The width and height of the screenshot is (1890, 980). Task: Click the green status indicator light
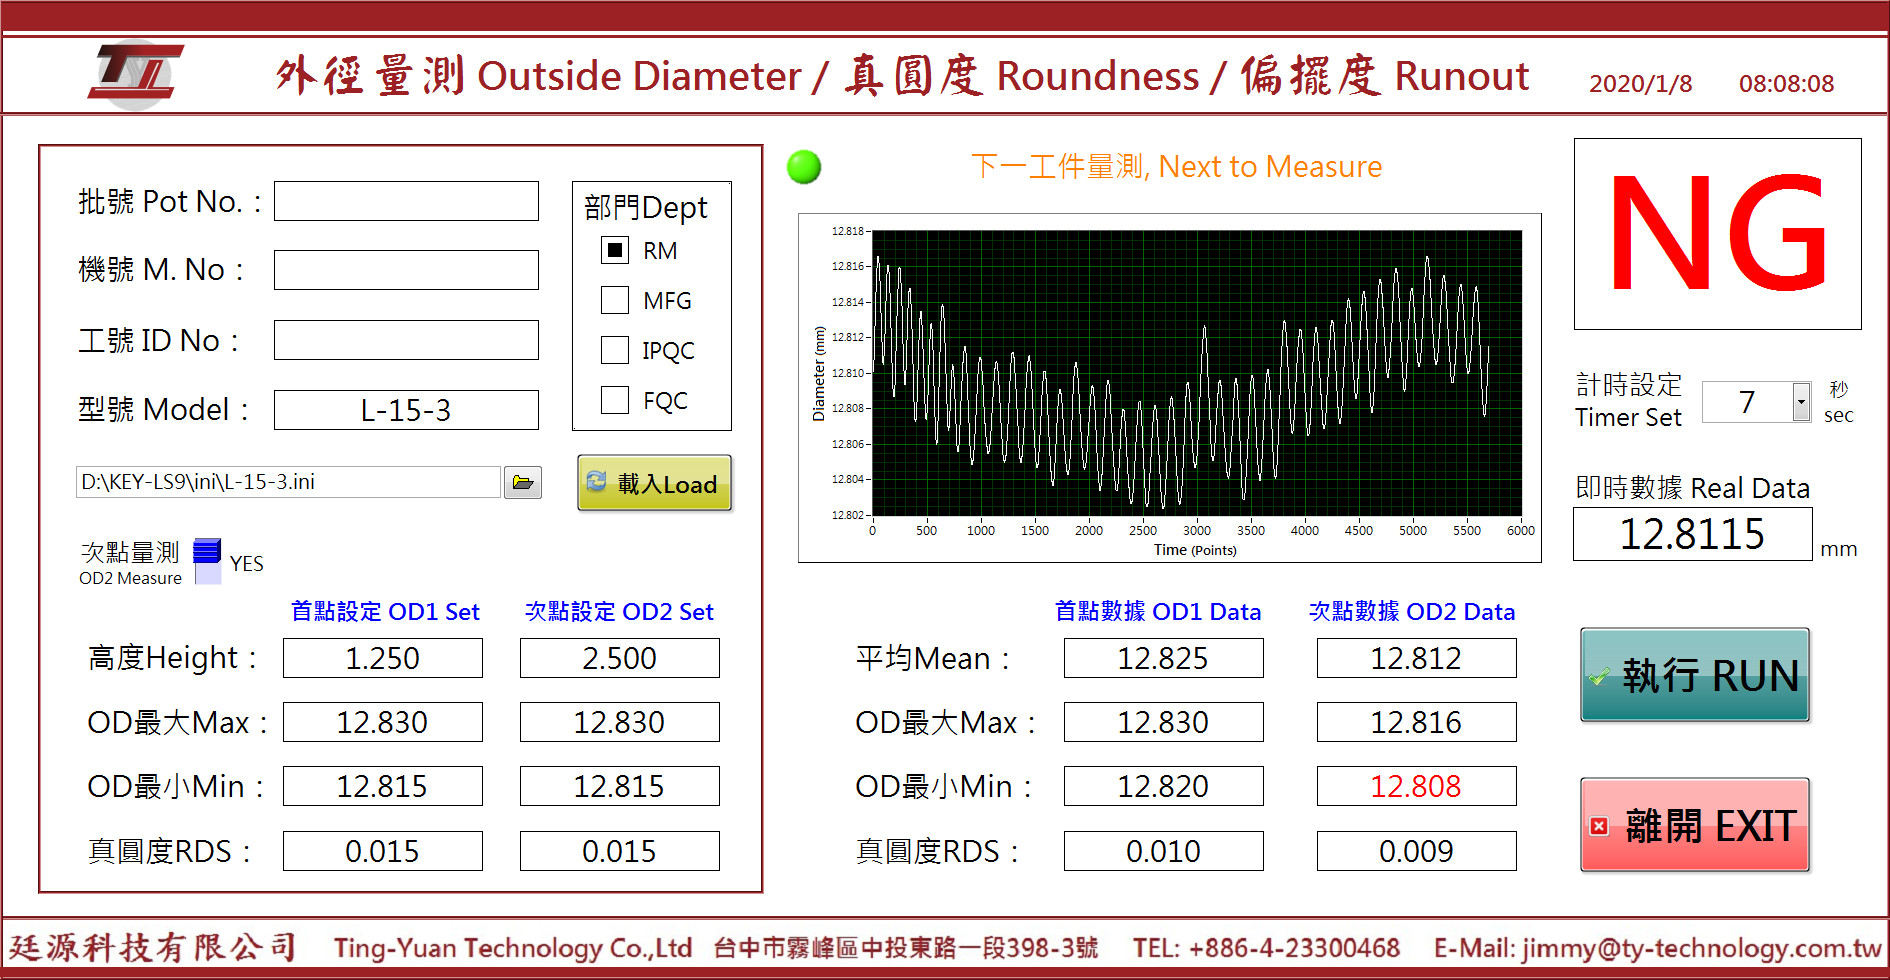tap(804, 167)
